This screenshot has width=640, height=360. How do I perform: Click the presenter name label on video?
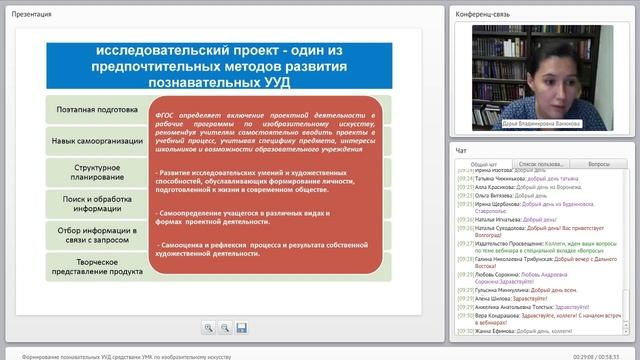[x=541, y=124]
